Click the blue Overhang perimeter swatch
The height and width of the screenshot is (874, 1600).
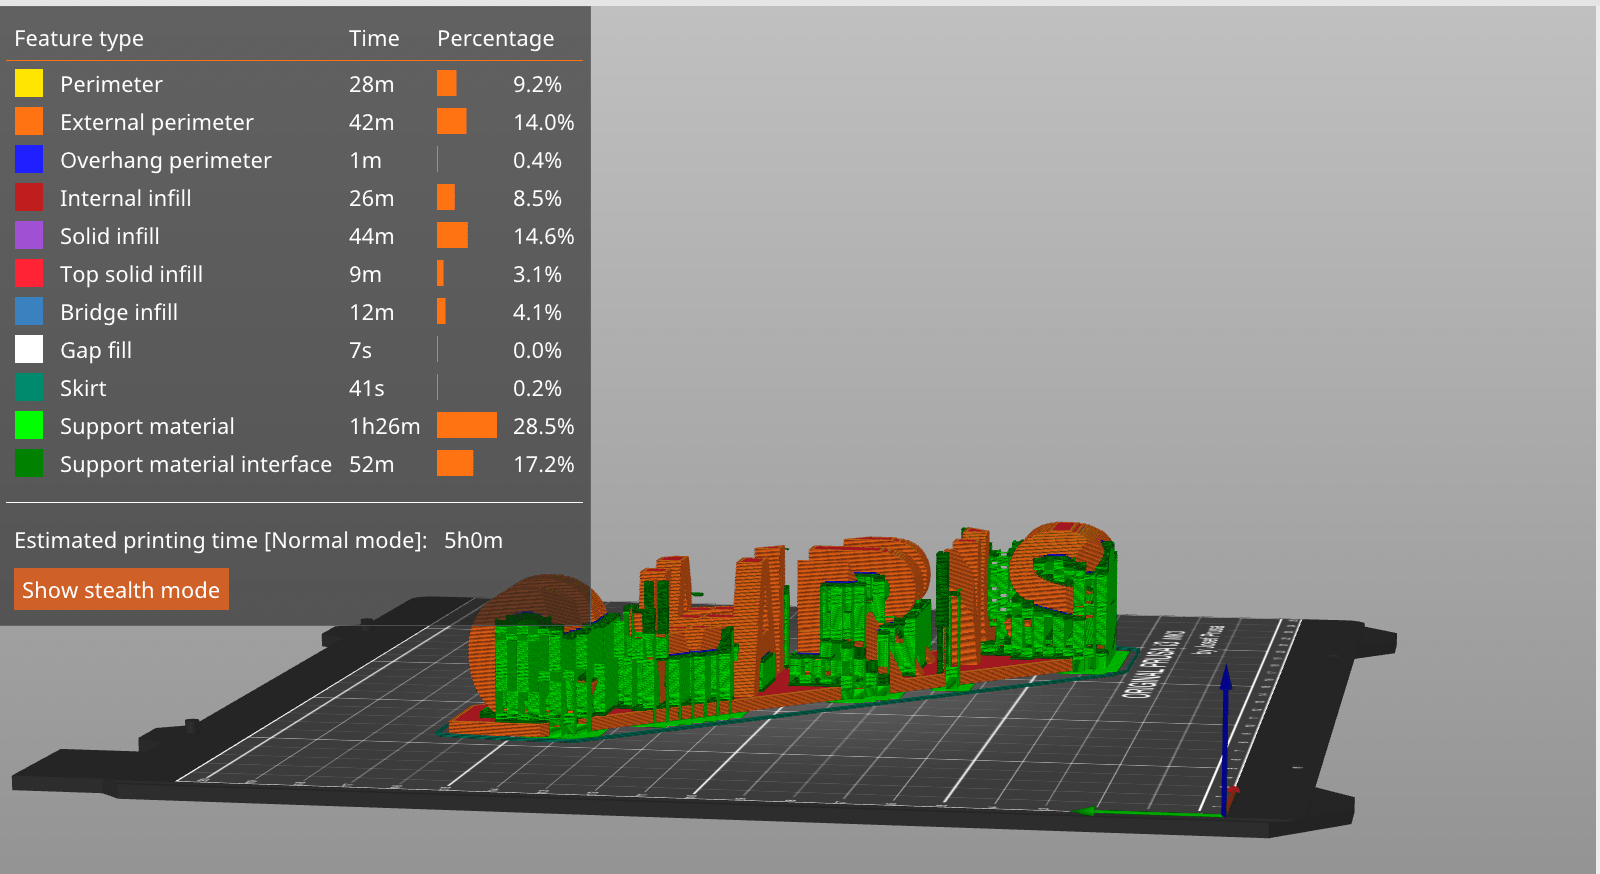click(x=29, y=159)
